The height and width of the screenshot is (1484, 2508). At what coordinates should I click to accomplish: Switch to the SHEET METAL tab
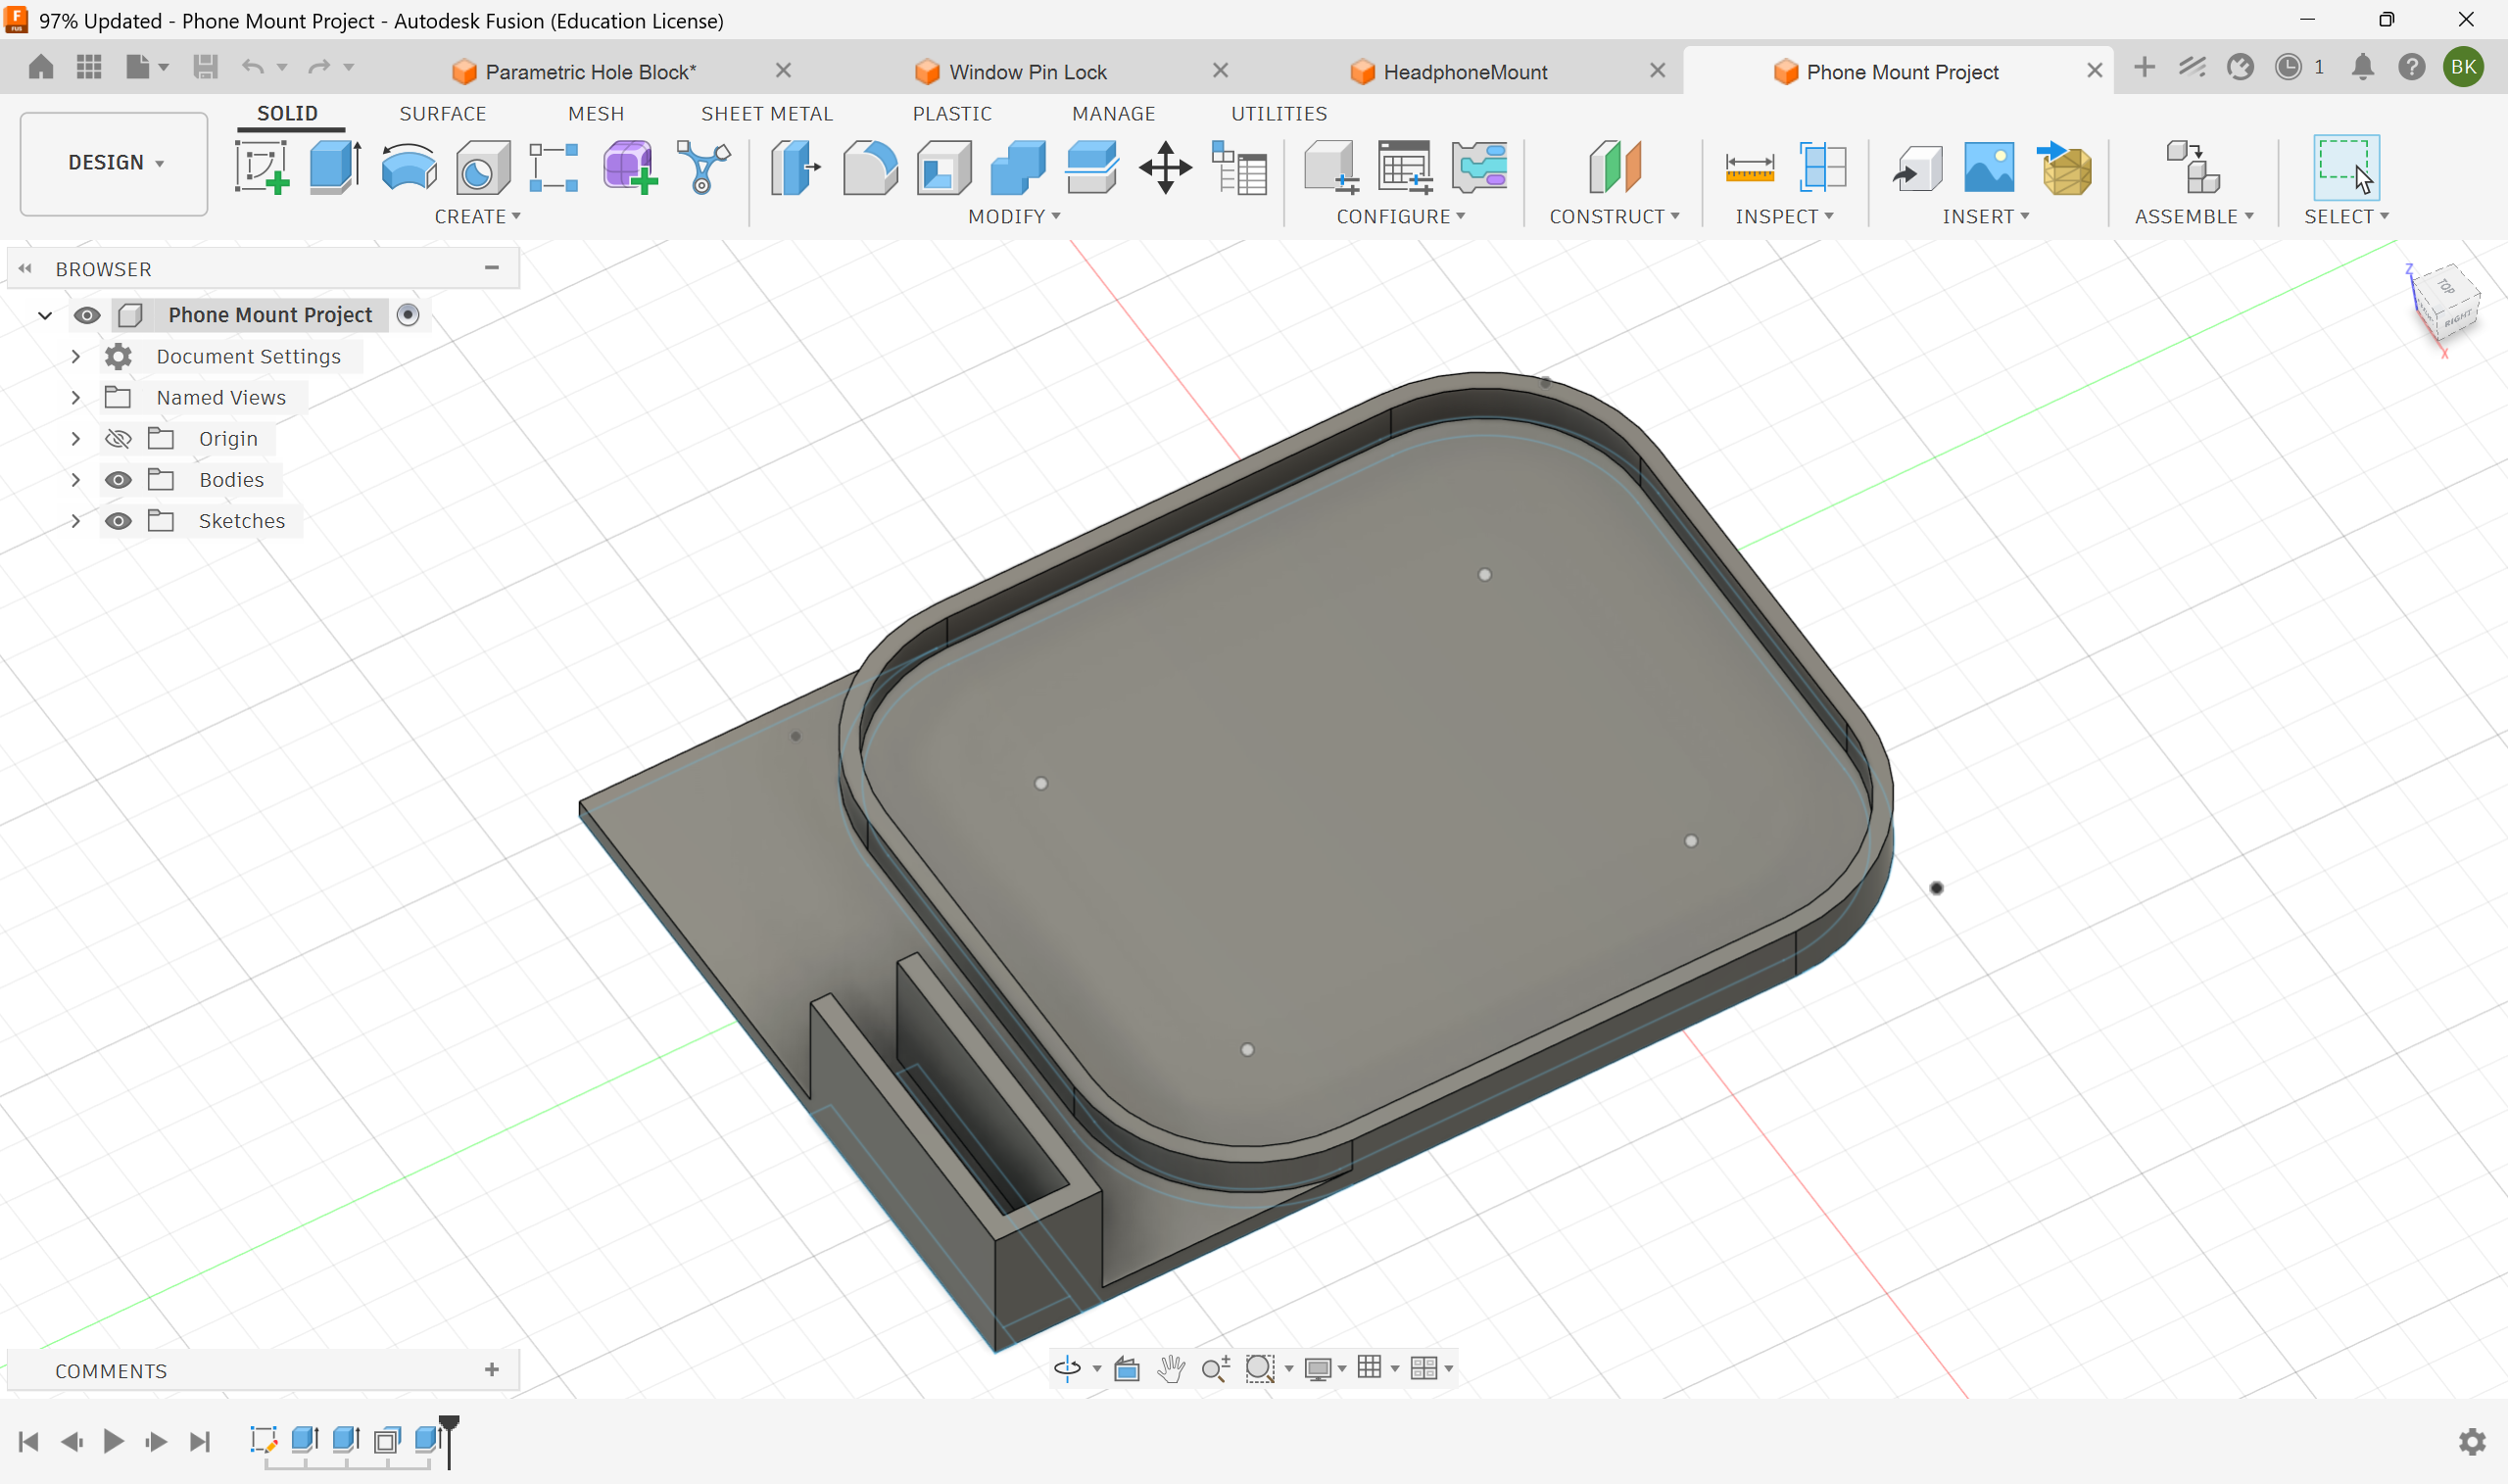[x=767, y=114]
